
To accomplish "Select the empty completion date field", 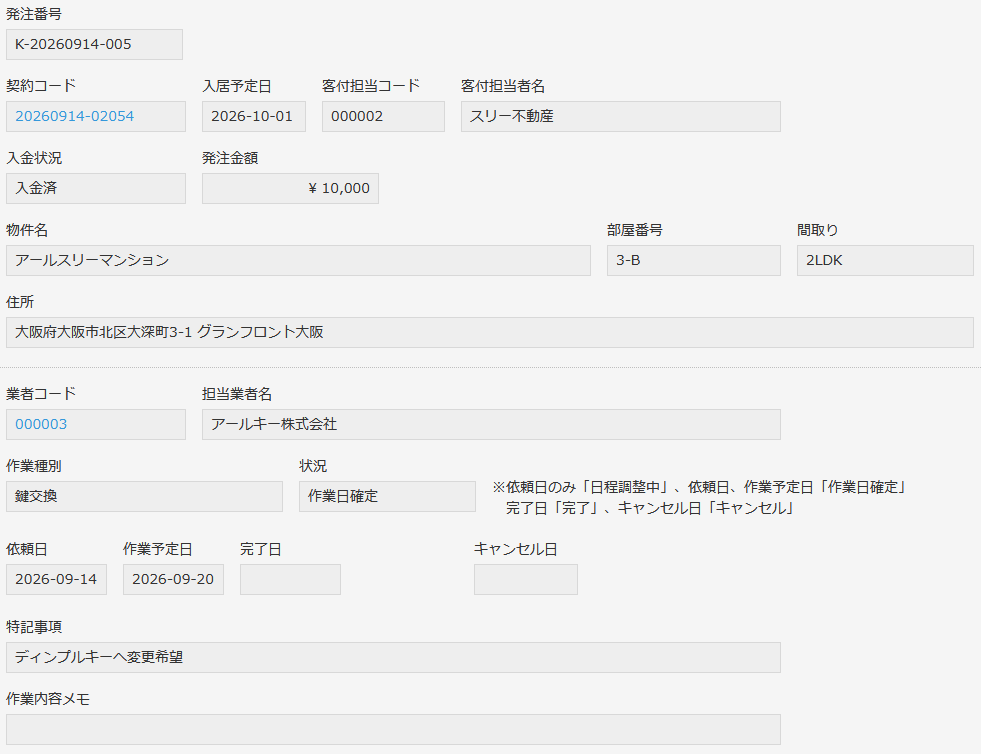I will [x=290, y=579].
